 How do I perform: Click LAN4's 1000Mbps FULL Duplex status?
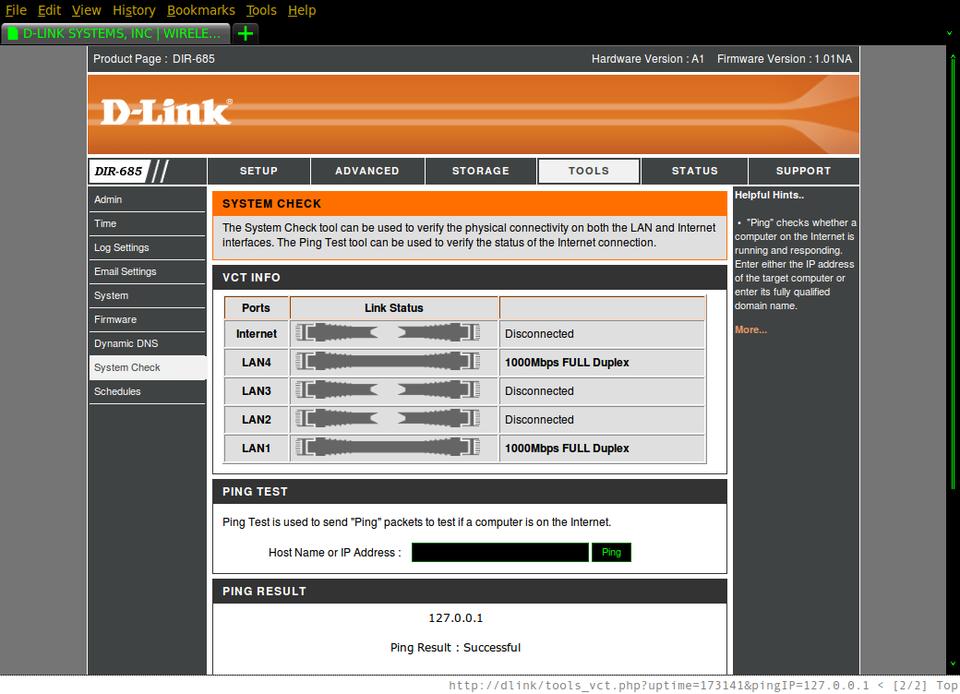tap(567, 362)
